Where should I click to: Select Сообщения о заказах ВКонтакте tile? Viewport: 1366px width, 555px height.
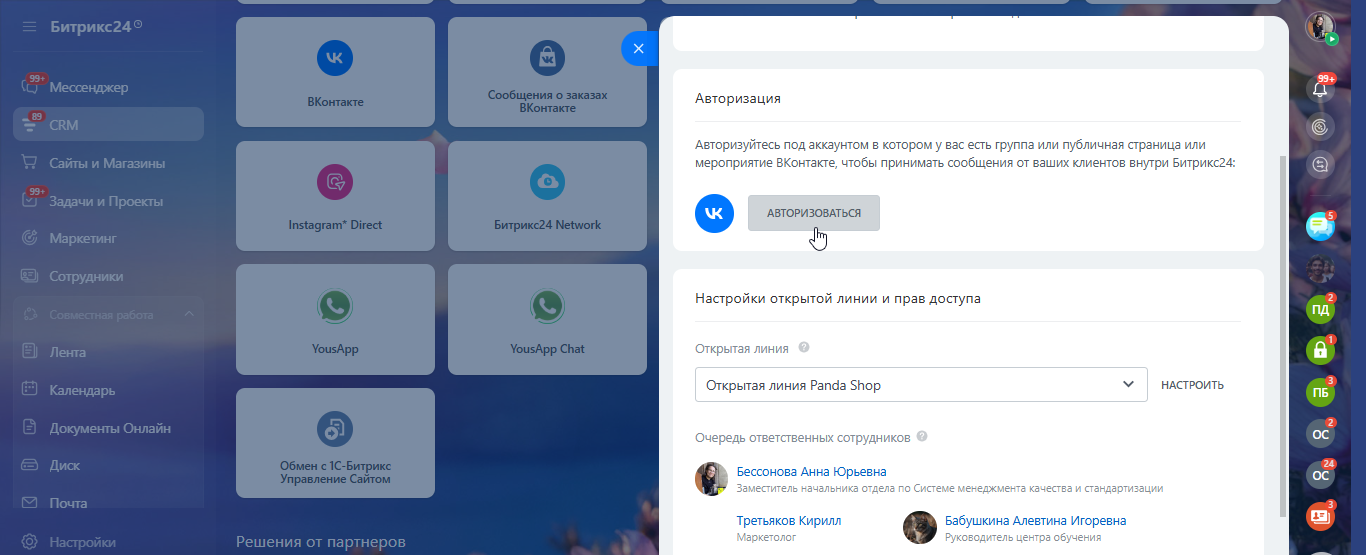(547, 71)
